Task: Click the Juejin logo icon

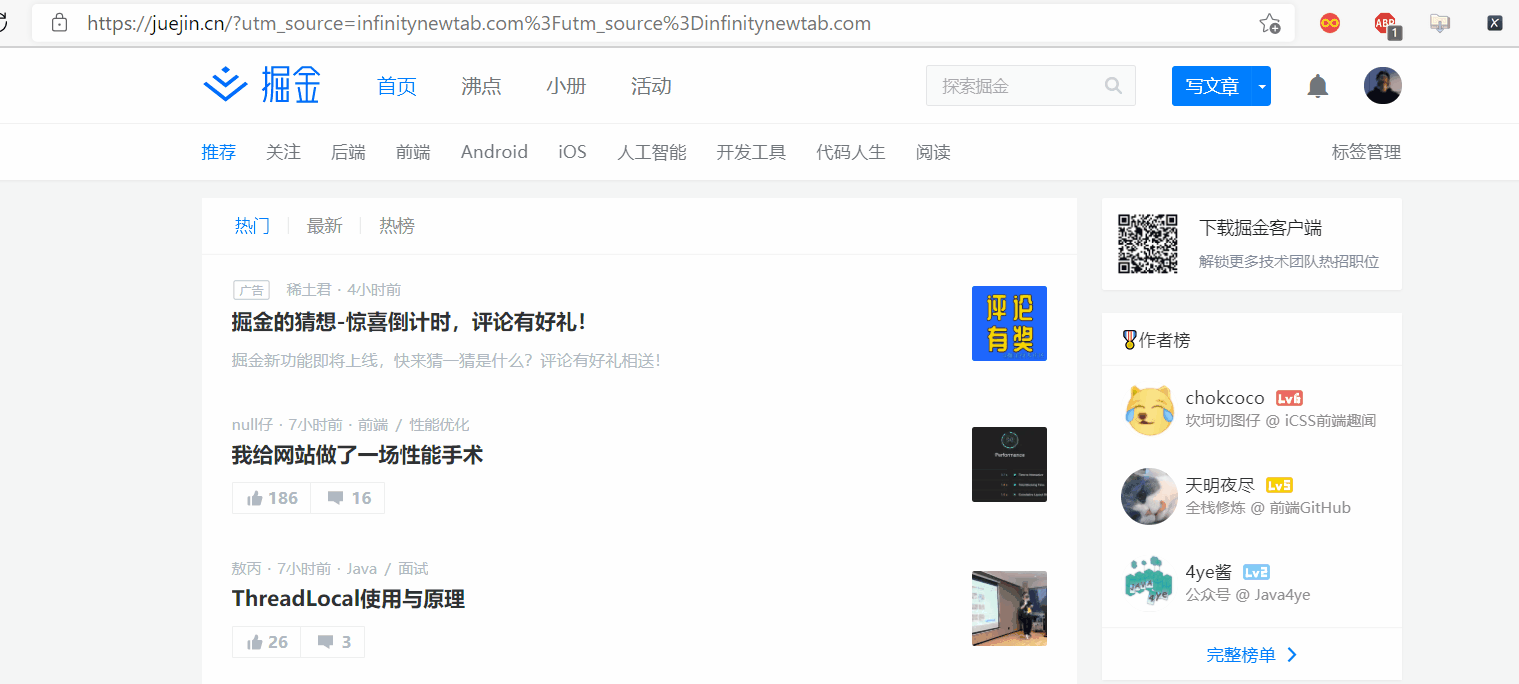Action: pos(226,84)
